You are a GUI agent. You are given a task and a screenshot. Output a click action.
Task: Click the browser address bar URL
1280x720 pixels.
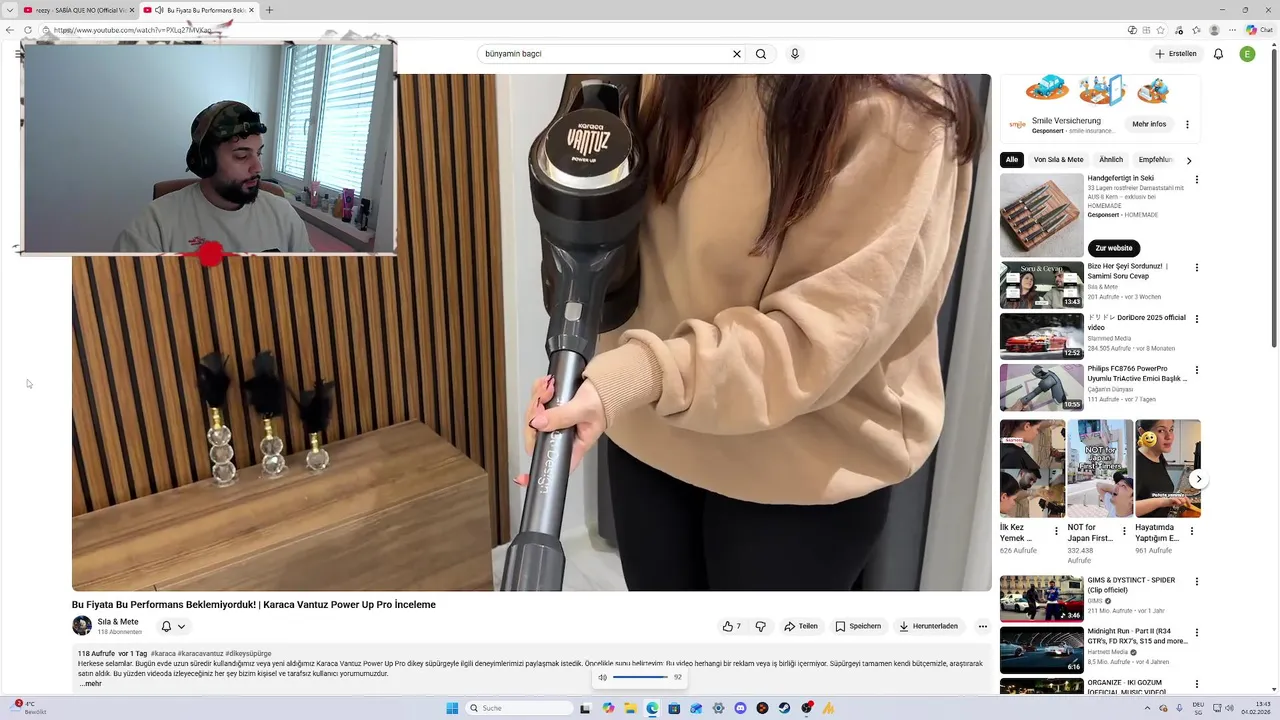132,30
